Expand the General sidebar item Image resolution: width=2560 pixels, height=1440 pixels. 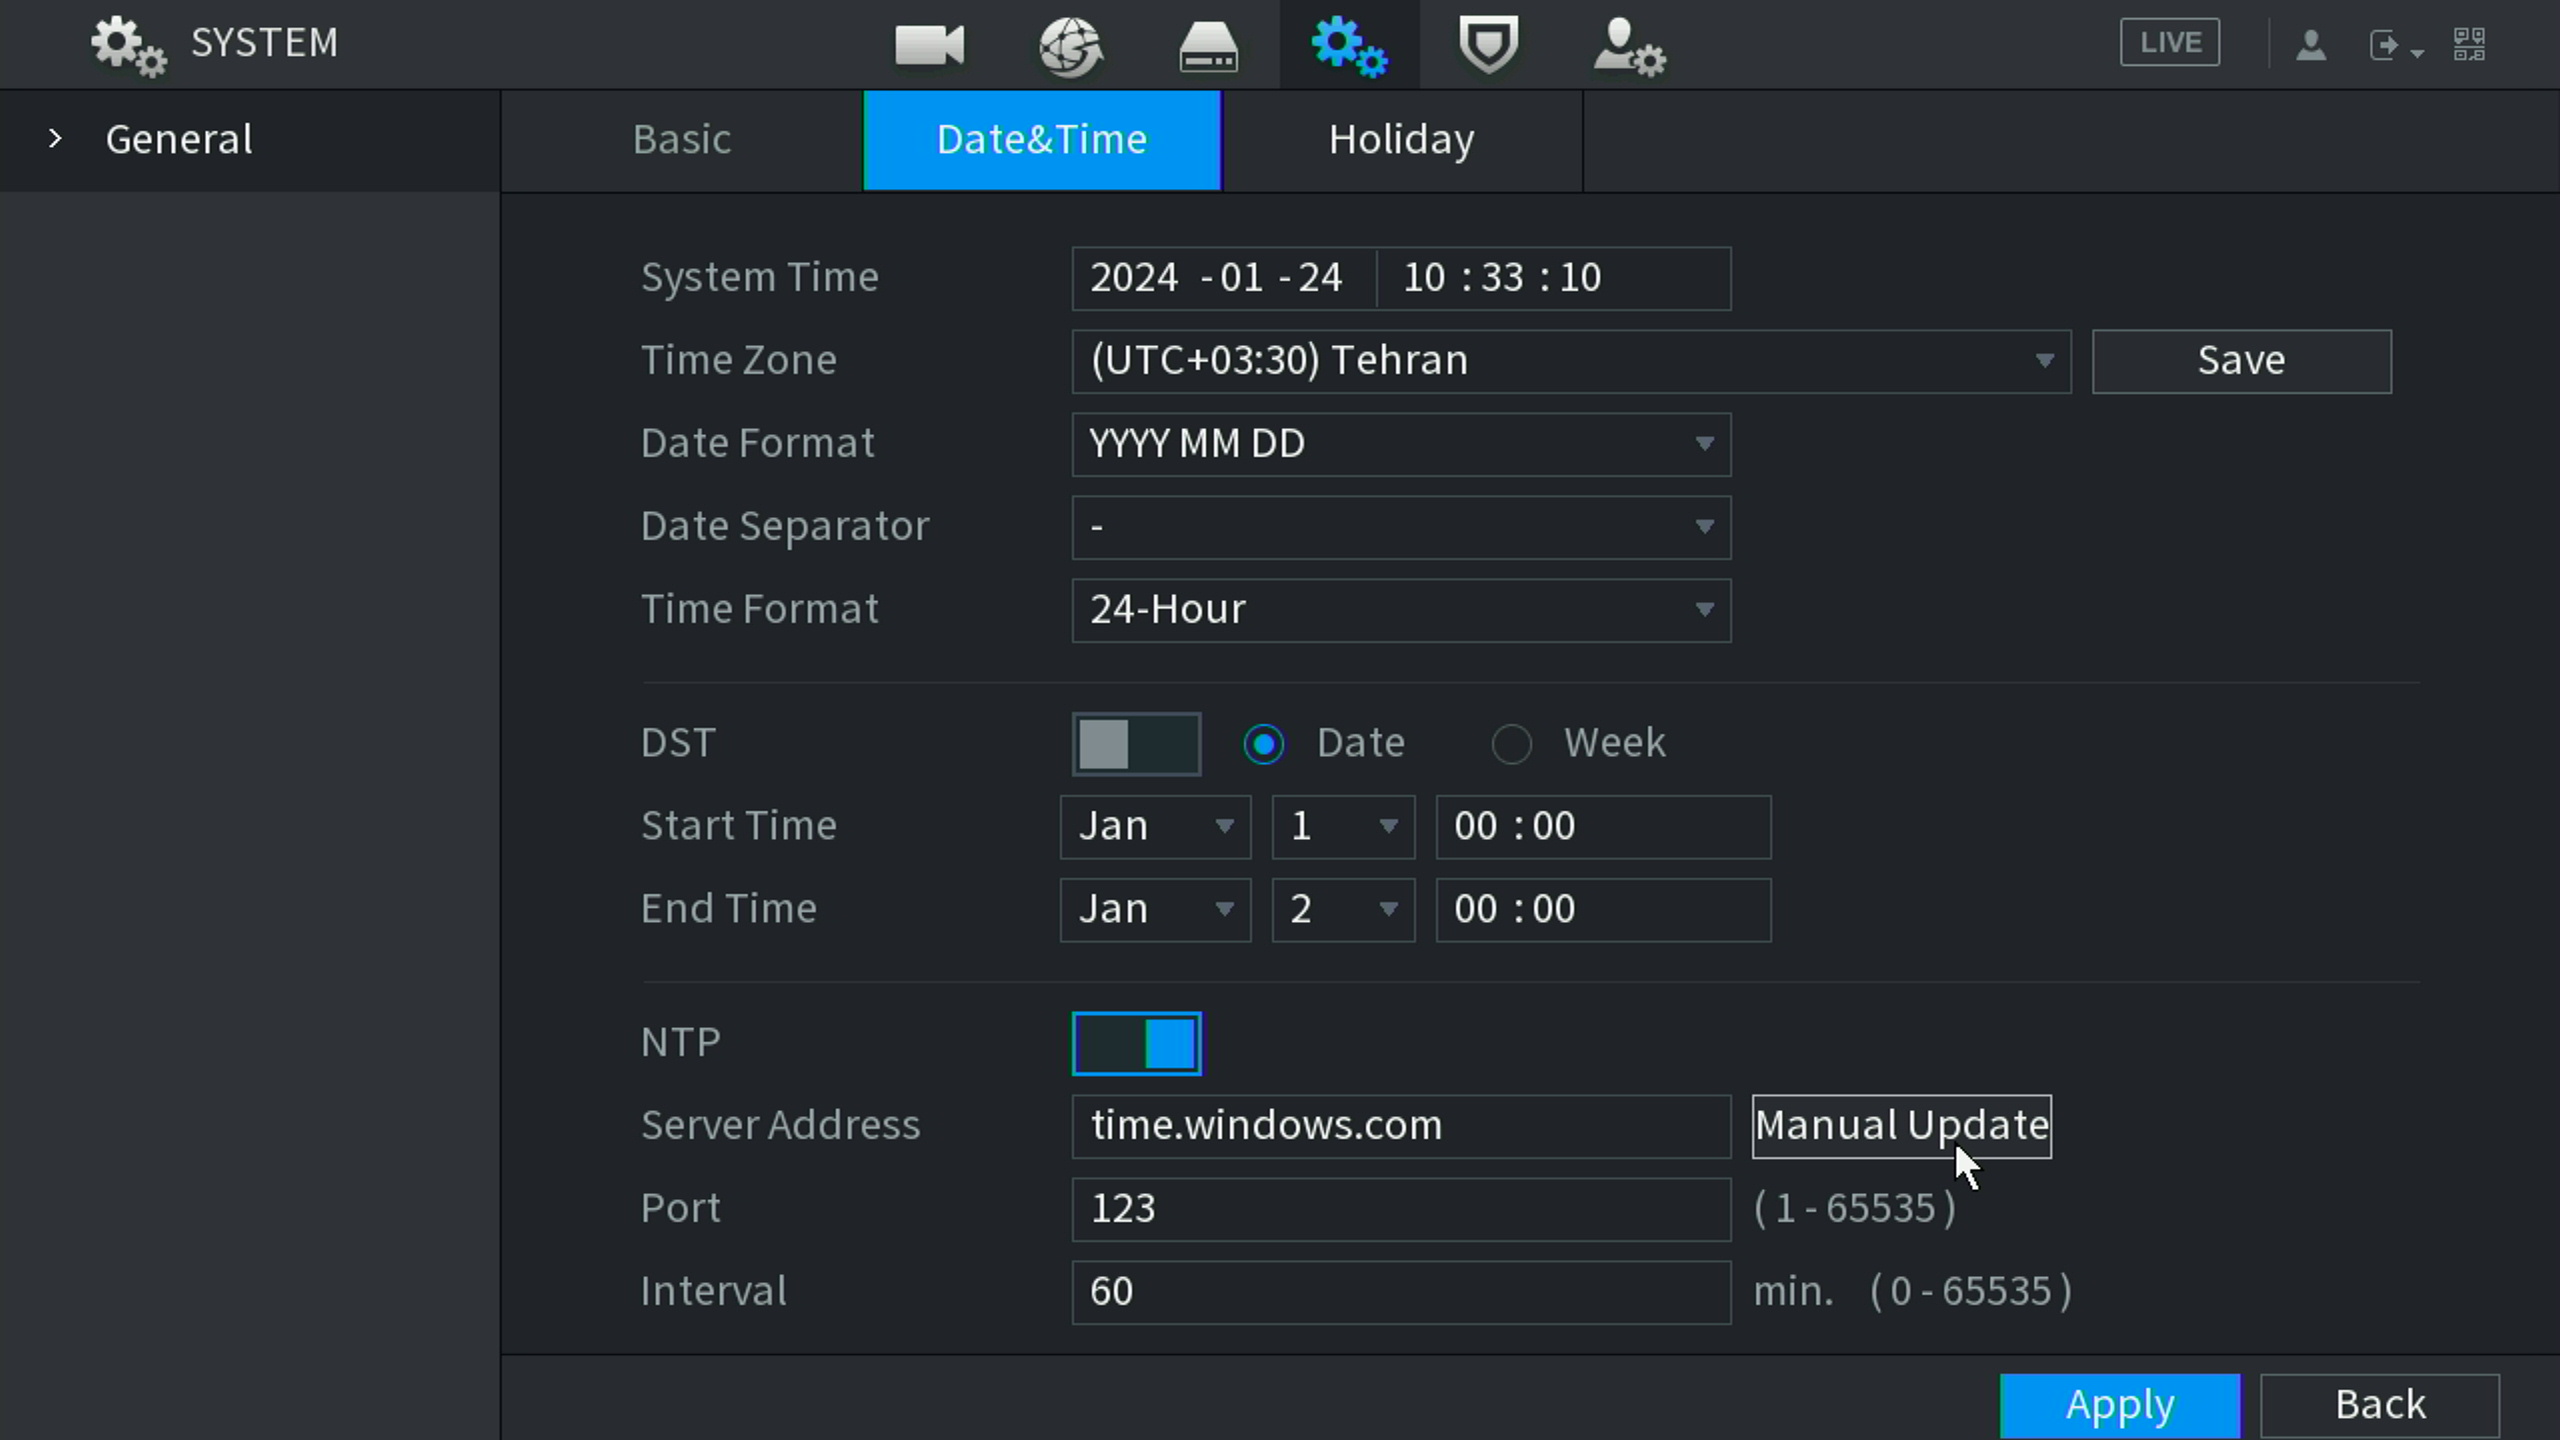point(178,140)
